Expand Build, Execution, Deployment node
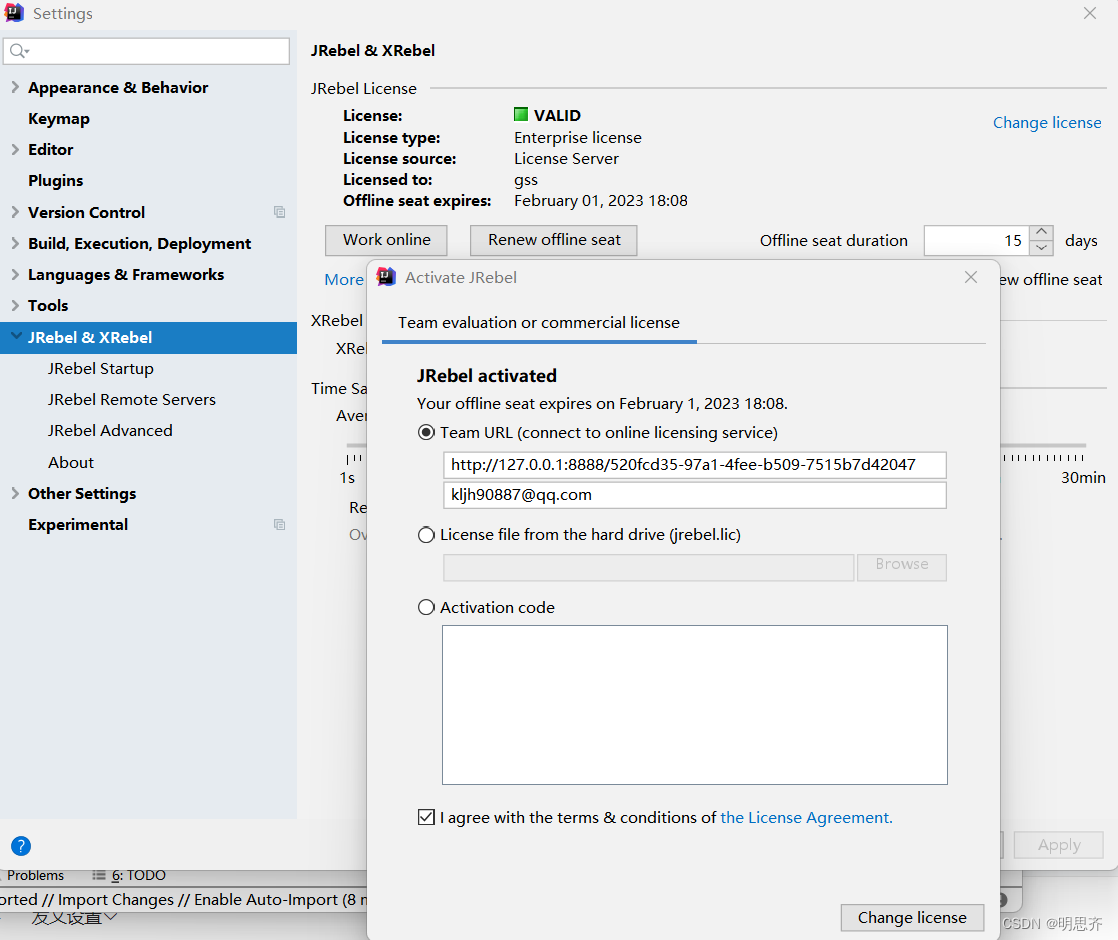The image size is (1118, 940). [15, 243]
